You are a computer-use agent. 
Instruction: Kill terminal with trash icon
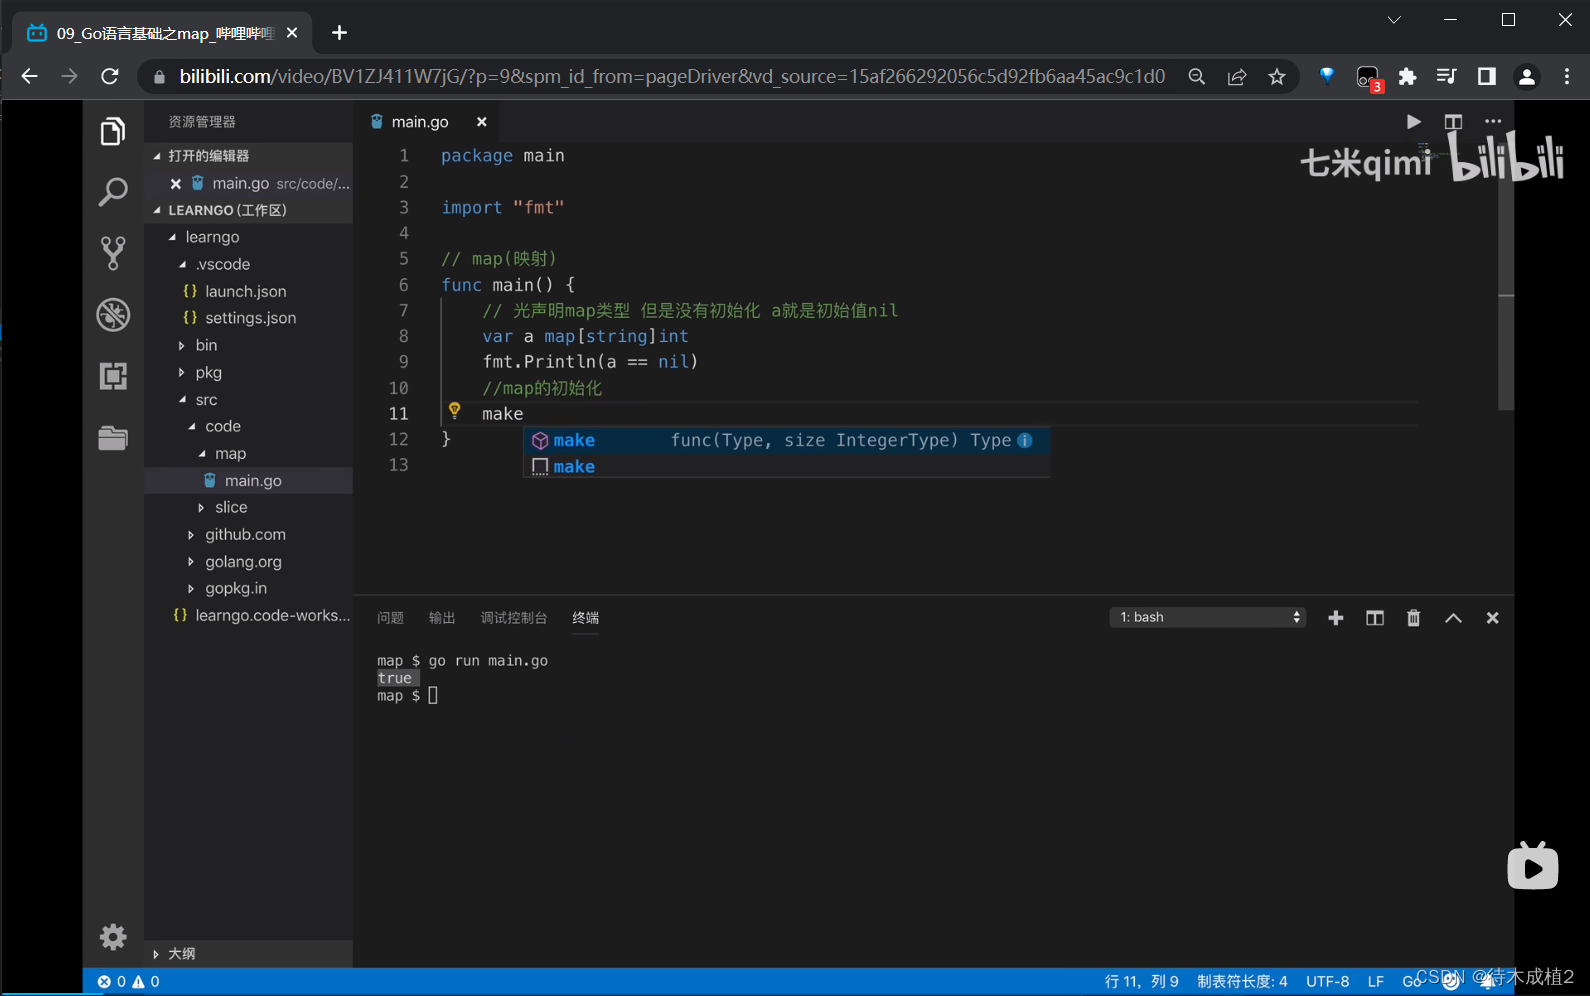coord(1413,618)
